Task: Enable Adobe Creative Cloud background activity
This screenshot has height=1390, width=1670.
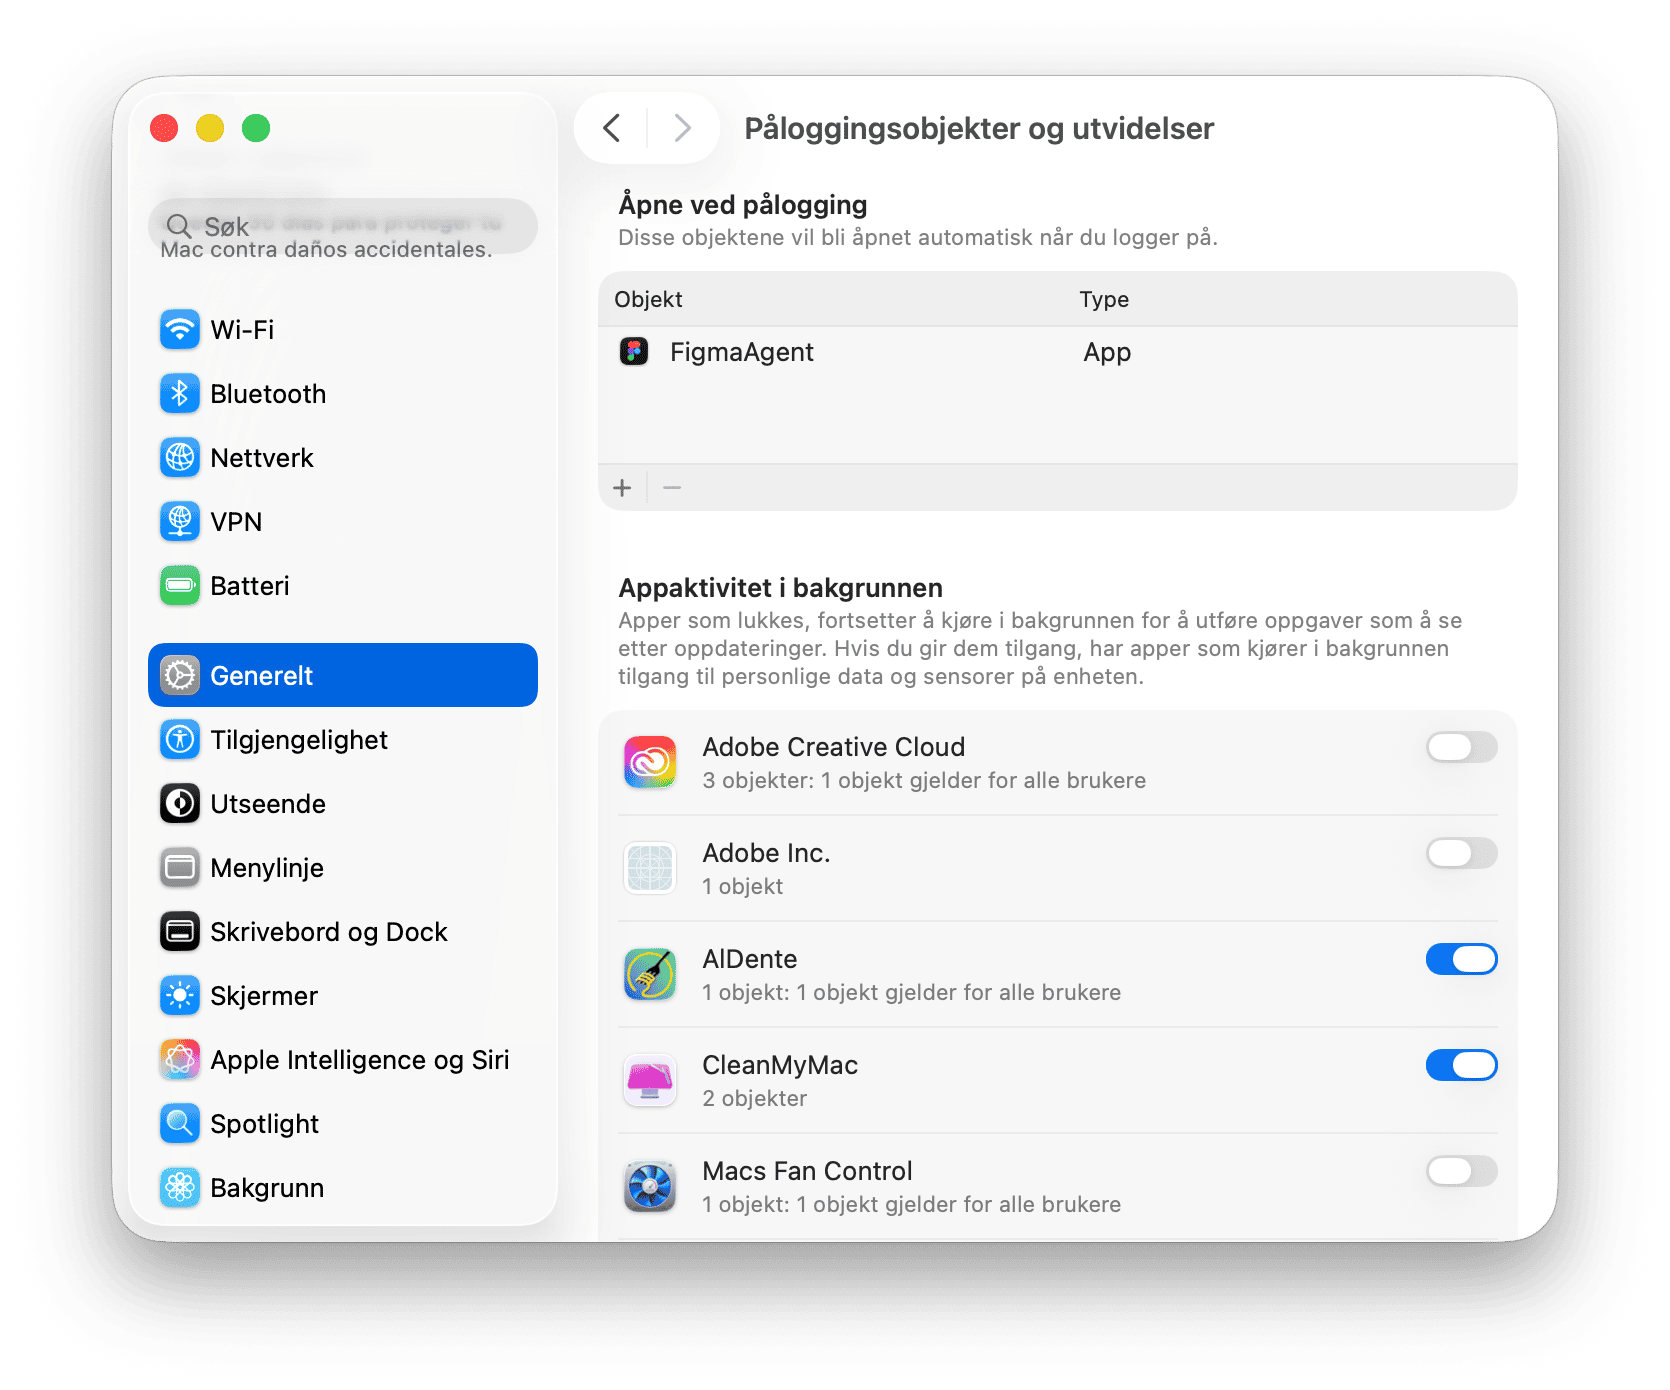Action: (1461, 747)
